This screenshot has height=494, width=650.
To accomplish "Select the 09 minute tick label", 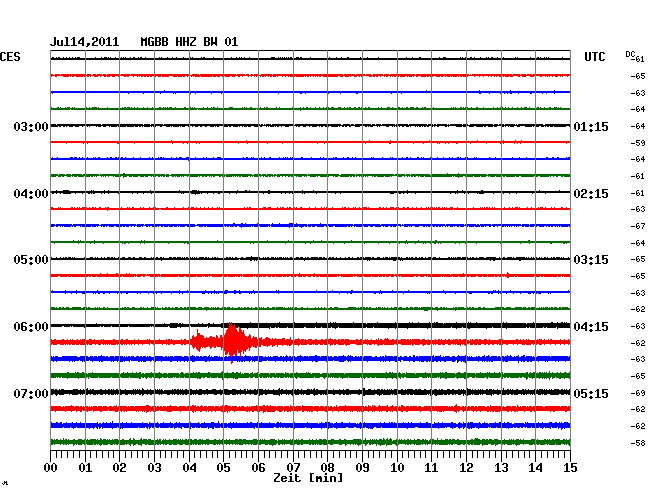I will [x=362, y=468].
